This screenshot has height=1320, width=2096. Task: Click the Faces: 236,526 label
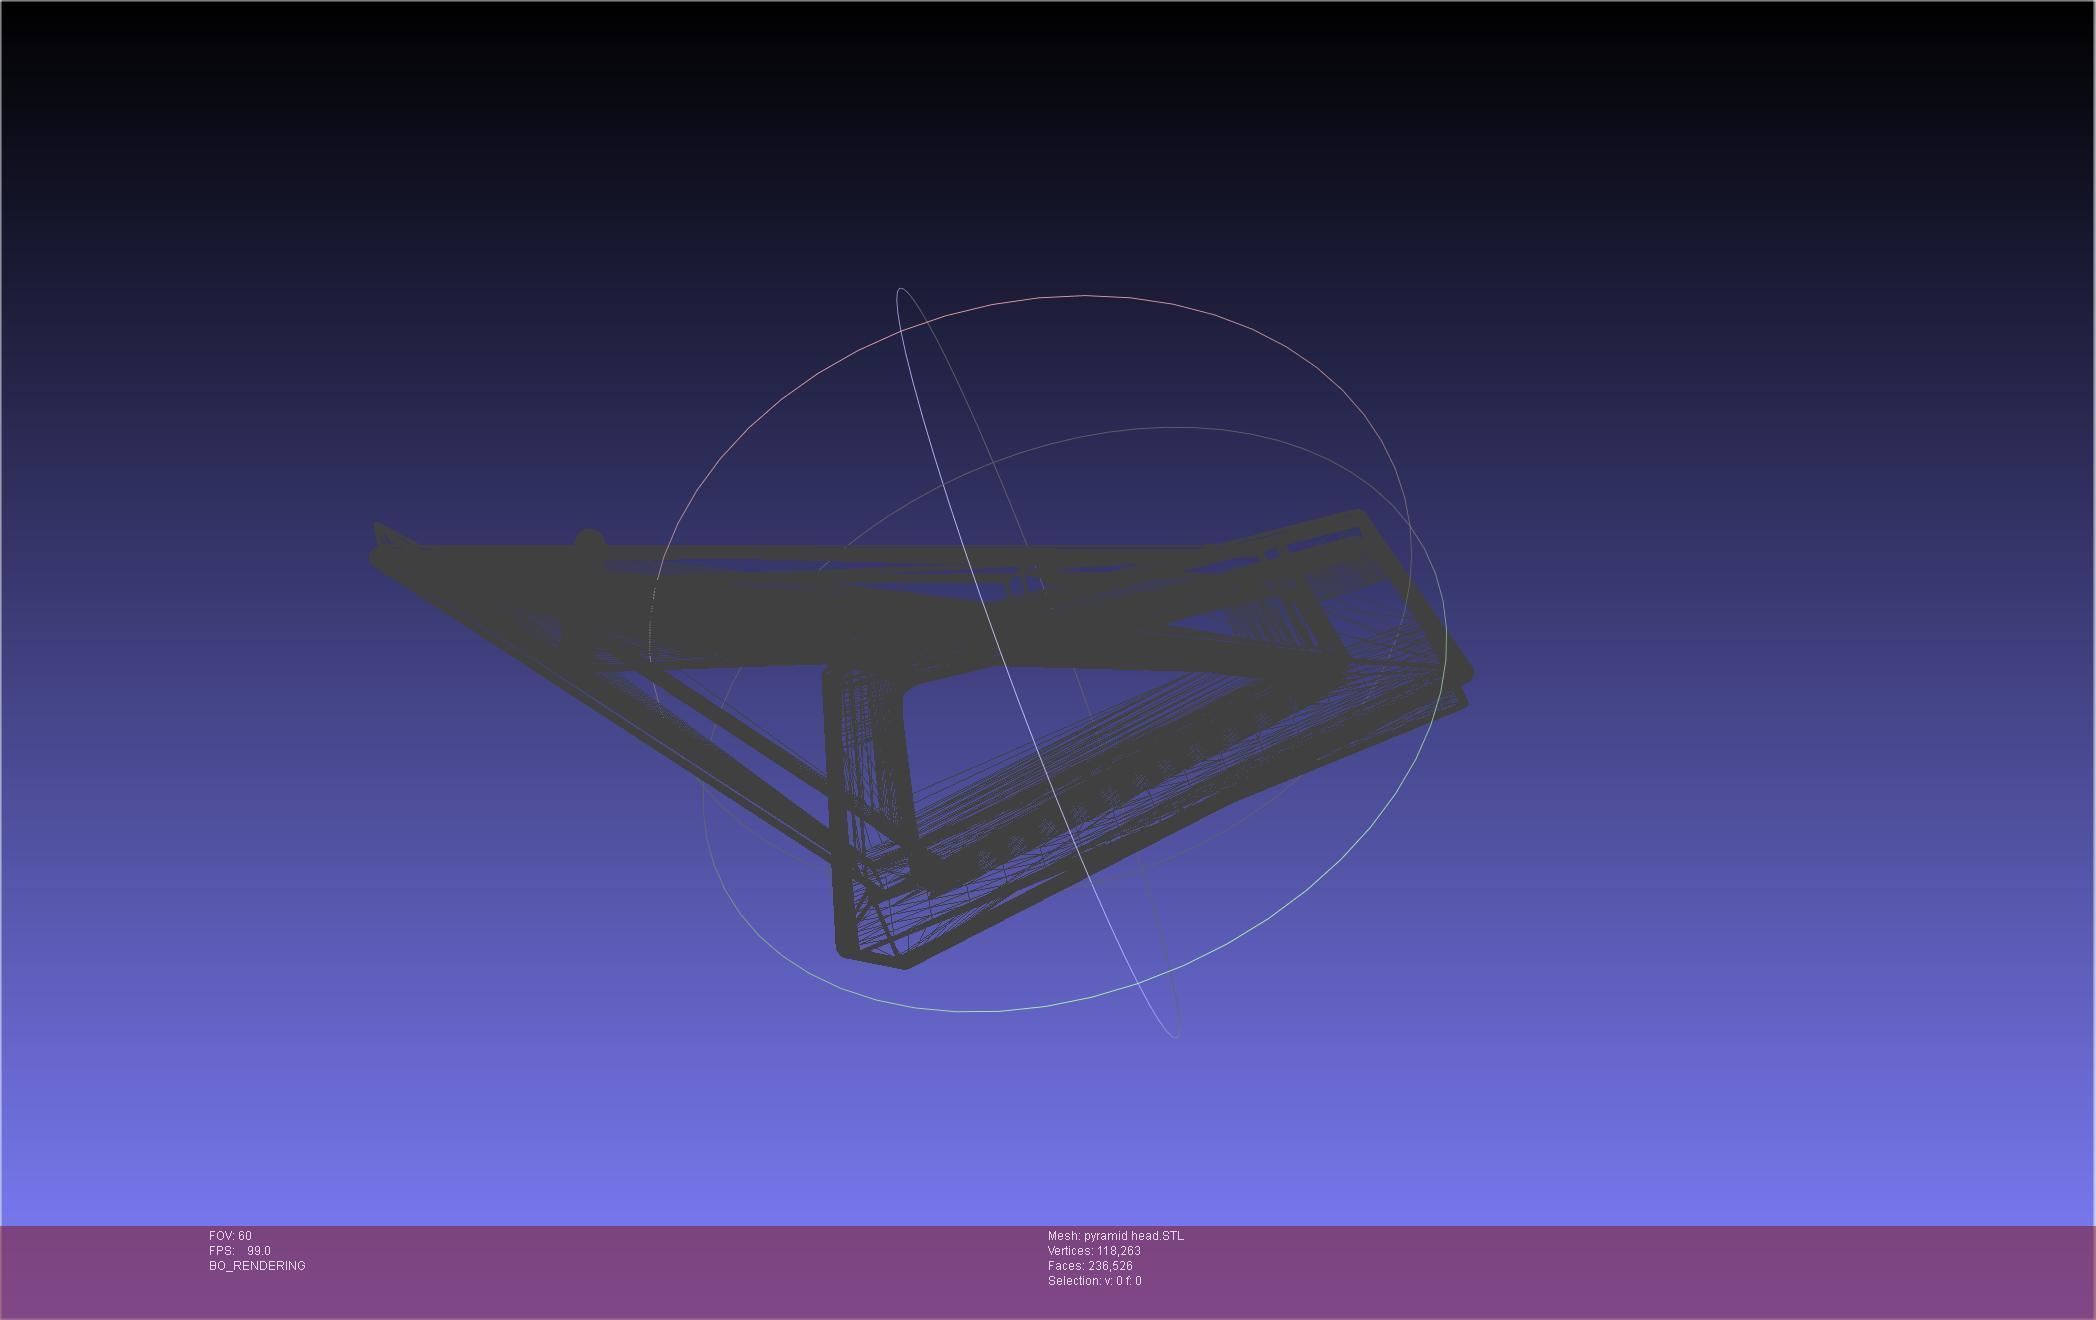point(1090,1266)
